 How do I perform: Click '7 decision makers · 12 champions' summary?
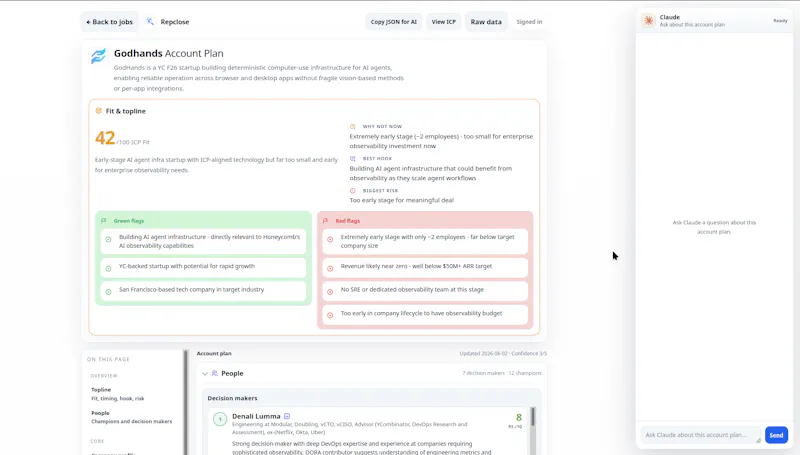pyautogui.click(x=502, y=373)
